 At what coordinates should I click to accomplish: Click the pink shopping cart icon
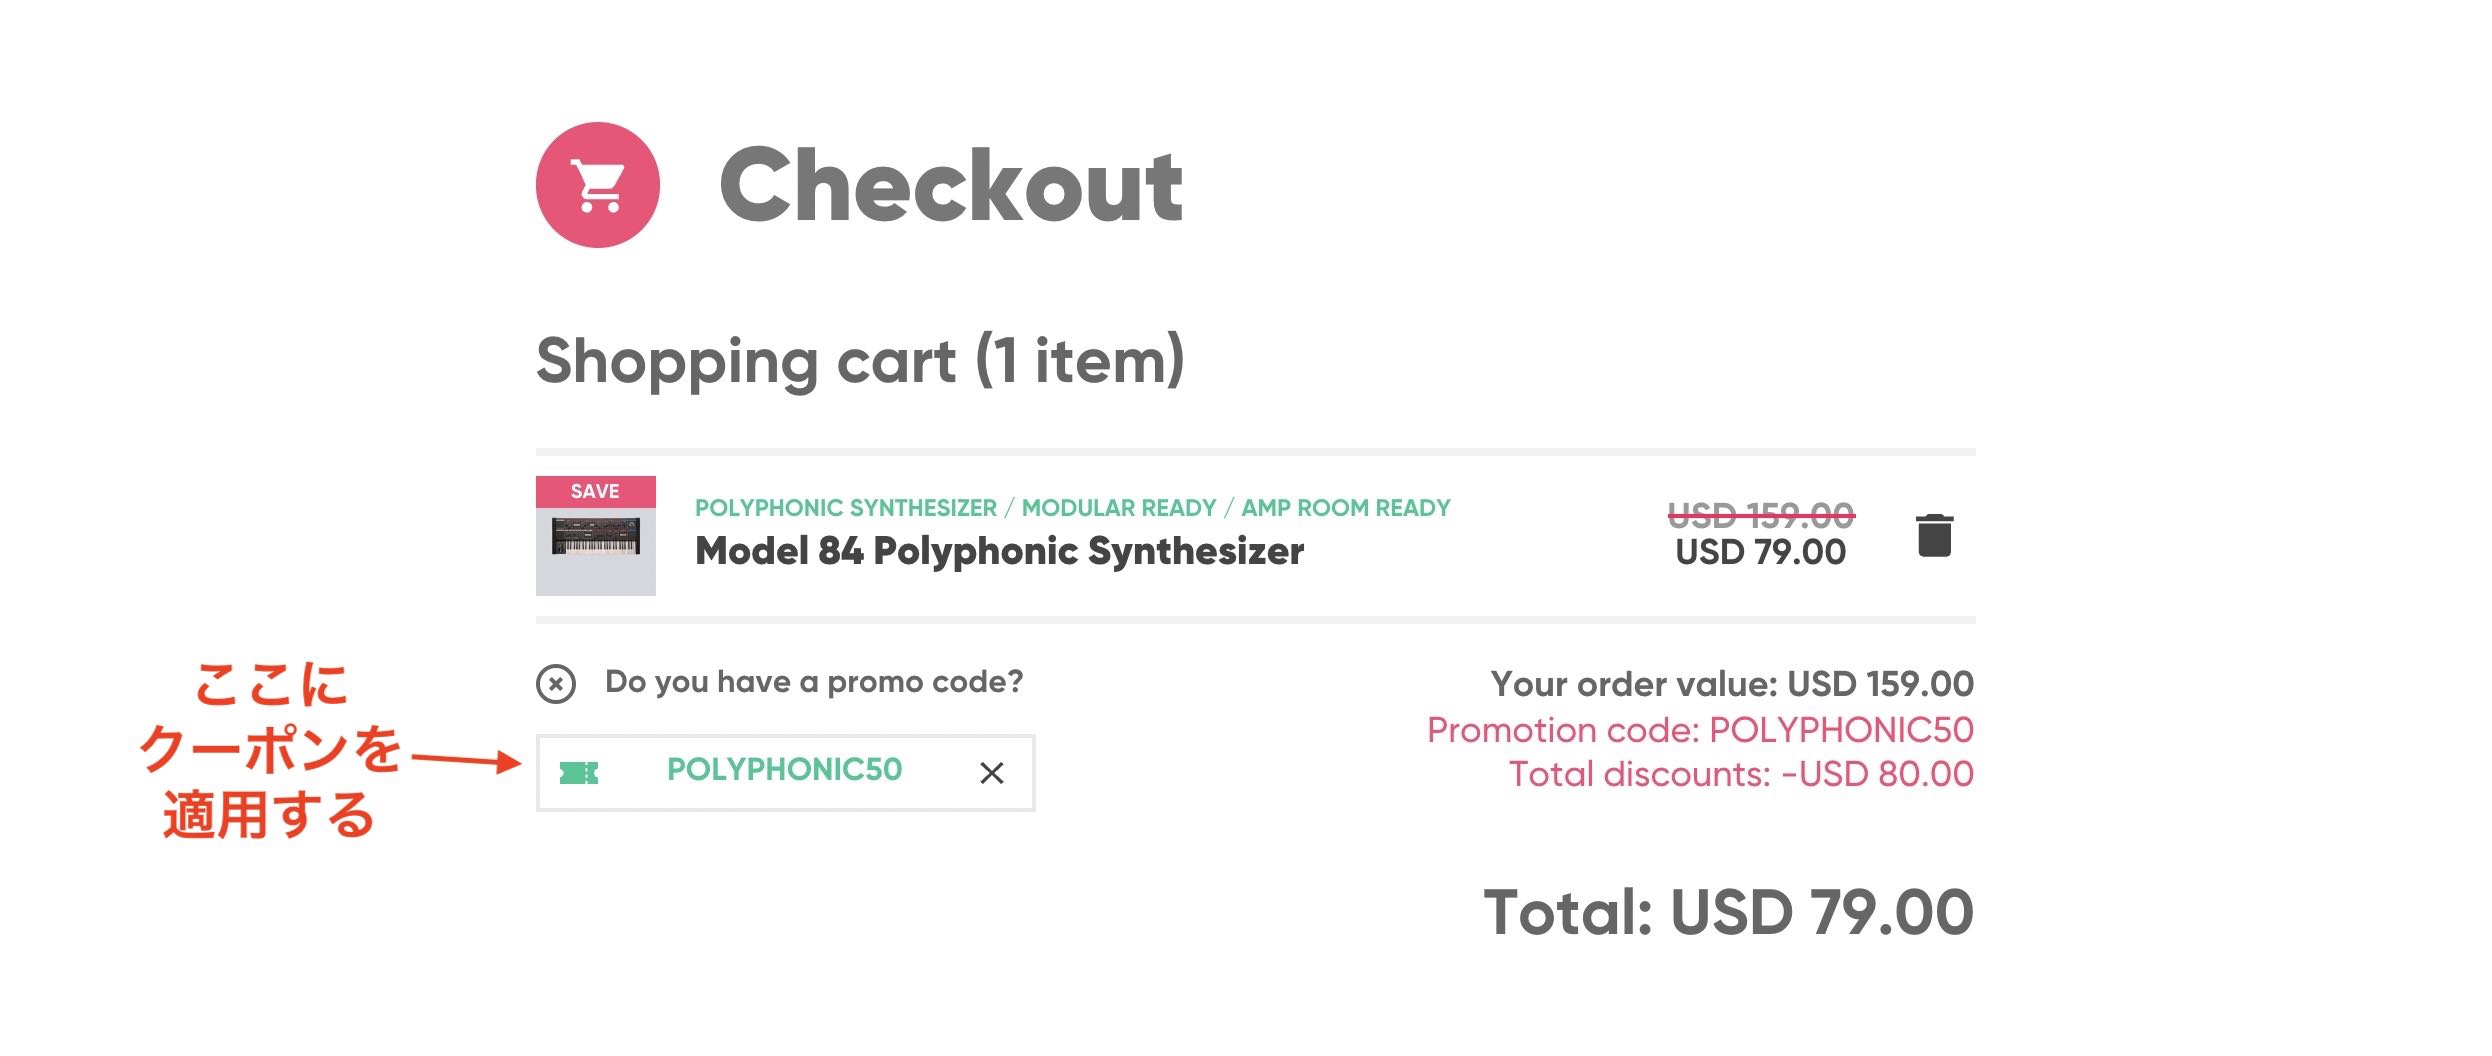click(597, 185)
